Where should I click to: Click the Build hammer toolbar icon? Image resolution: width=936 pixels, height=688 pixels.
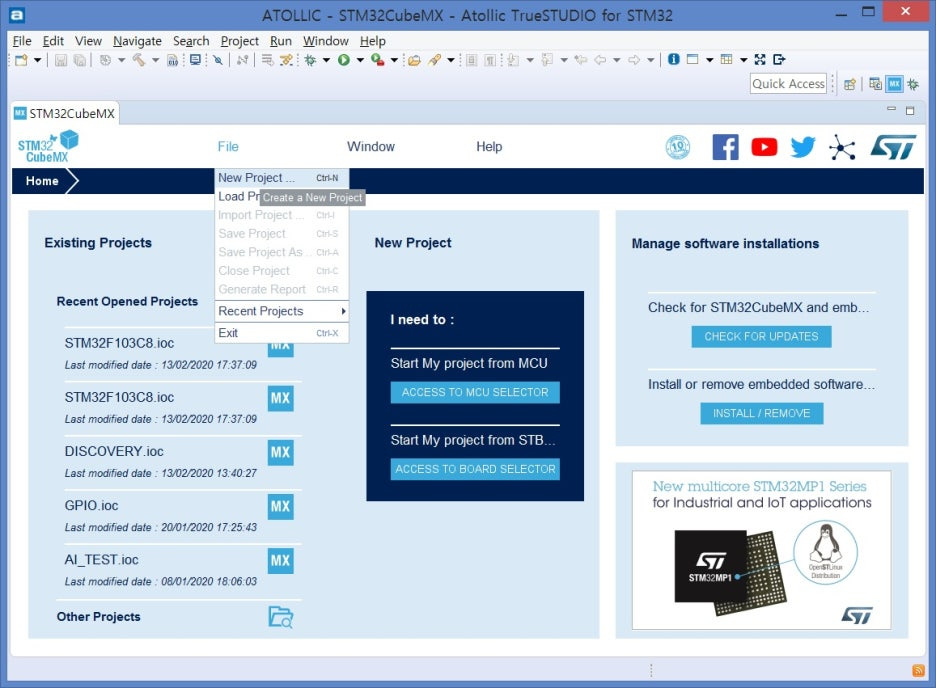click(138, 60)
